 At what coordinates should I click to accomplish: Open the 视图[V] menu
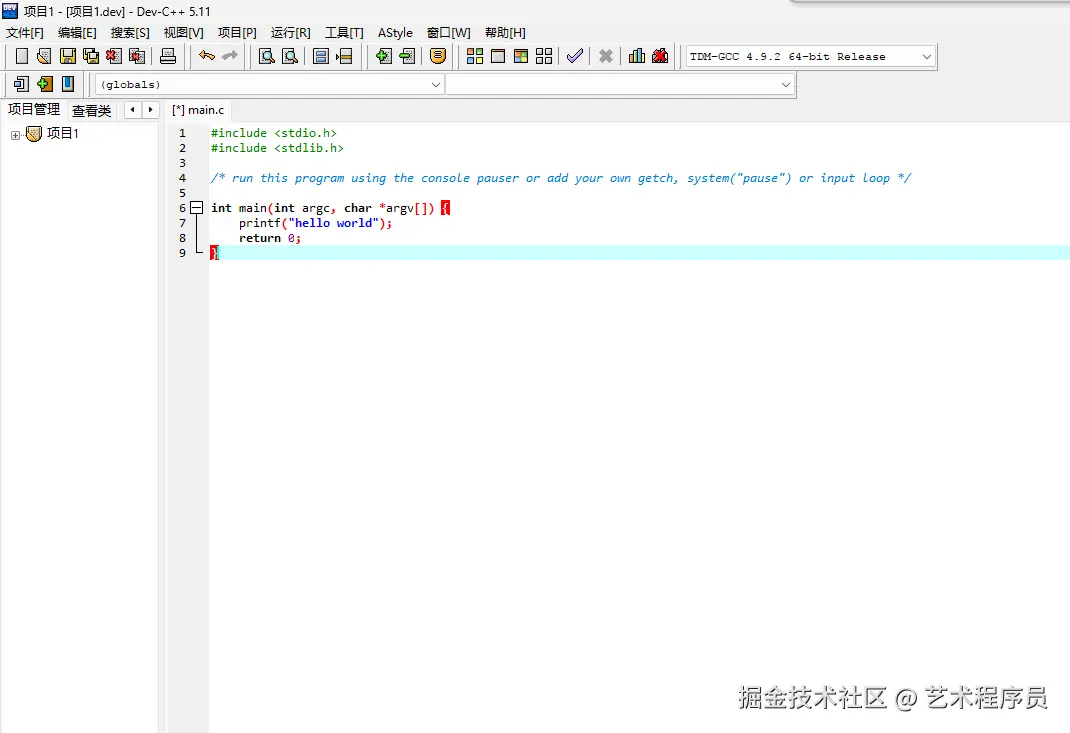coord(184,33)
